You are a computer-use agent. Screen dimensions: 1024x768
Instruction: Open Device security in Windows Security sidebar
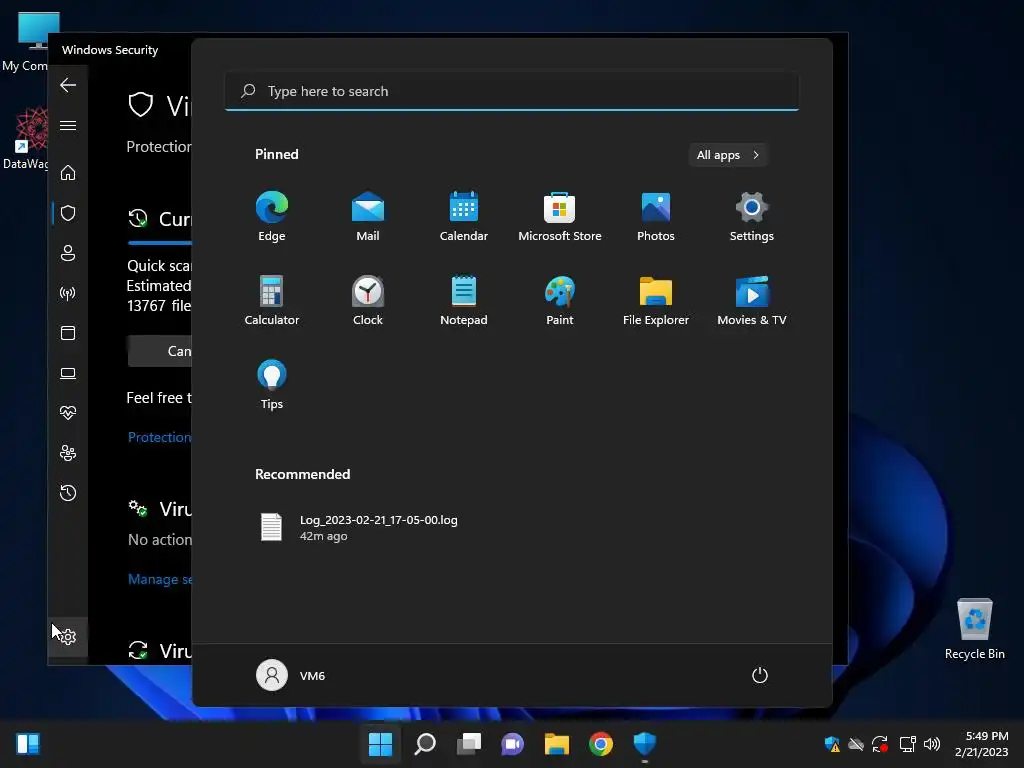point(68,373)
